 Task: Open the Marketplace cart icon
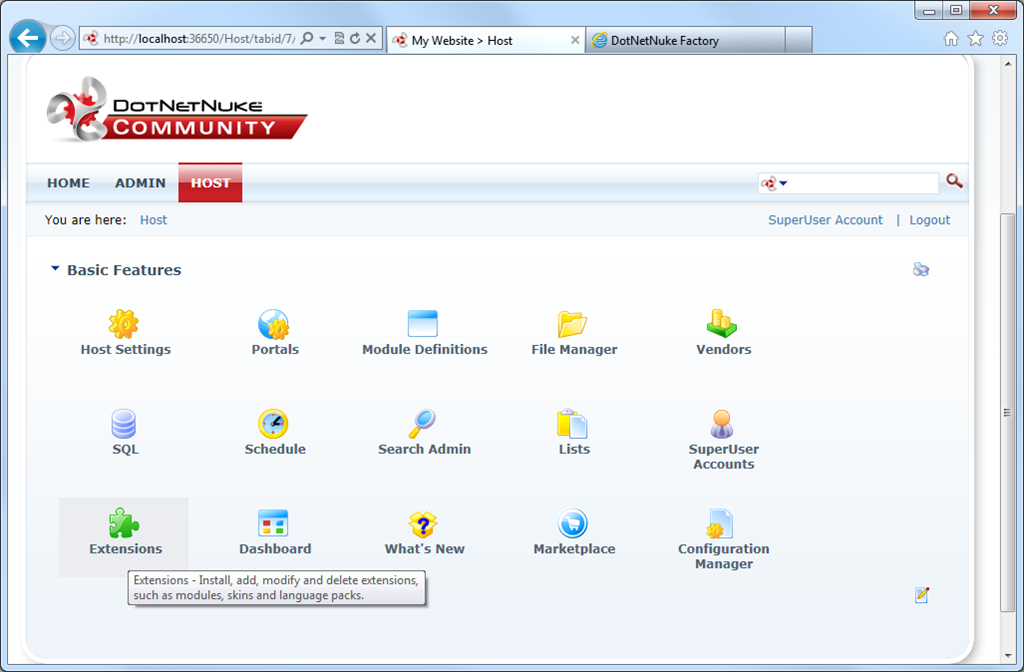[573, 523]
